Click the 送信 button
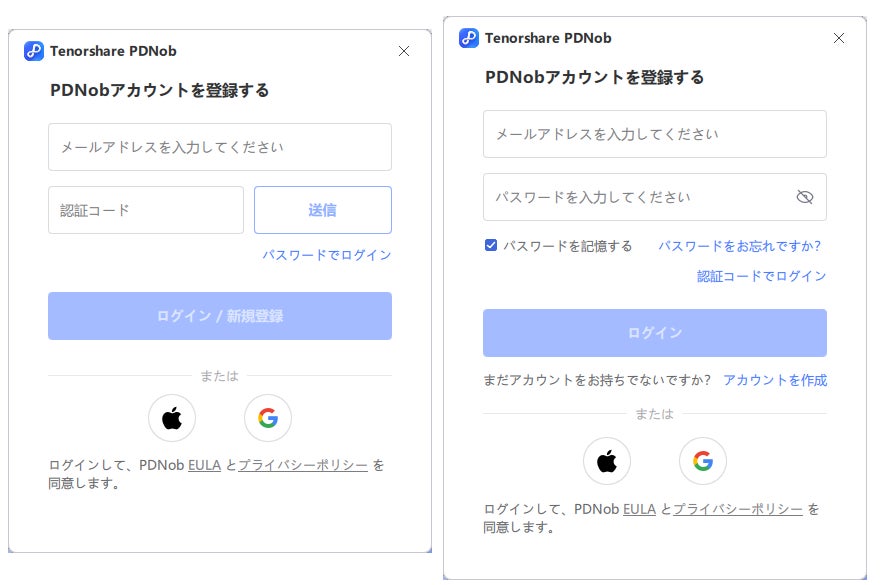The width and height of the screenshot is (881, 585). point(322,210)
